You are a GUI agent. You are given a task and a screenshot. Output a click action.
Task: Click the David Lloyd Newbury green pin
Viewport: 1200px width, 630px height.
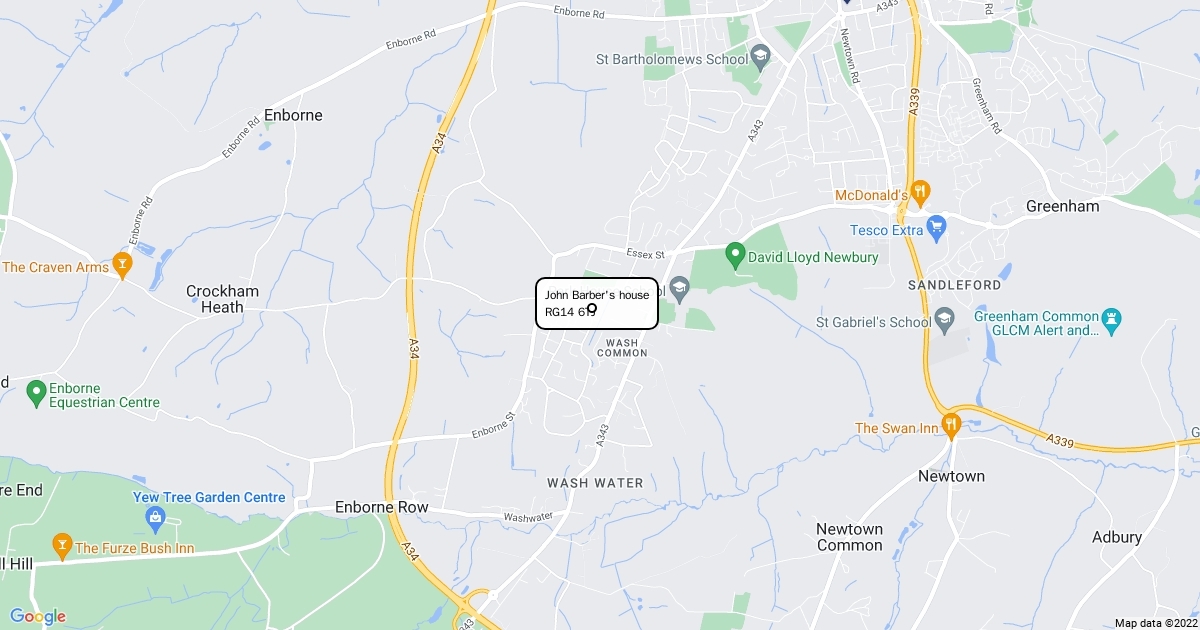pyautogui.click(x=735, y=256)
